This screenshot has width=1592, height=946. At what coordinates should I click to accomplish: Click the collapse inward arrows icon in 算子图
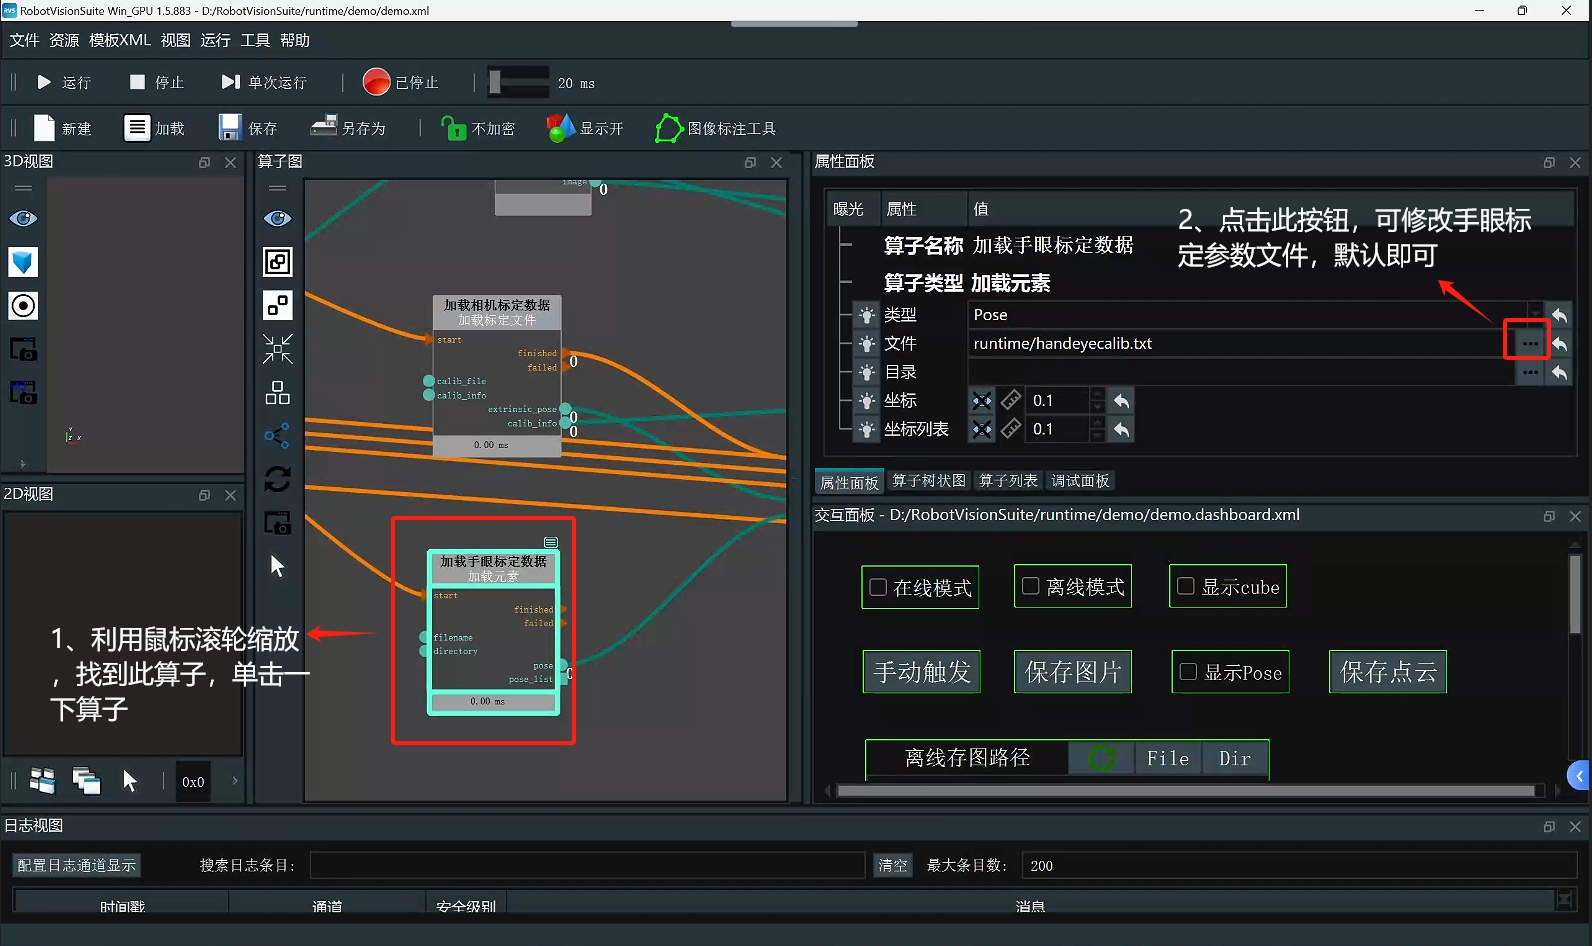(x=277, y=348)
